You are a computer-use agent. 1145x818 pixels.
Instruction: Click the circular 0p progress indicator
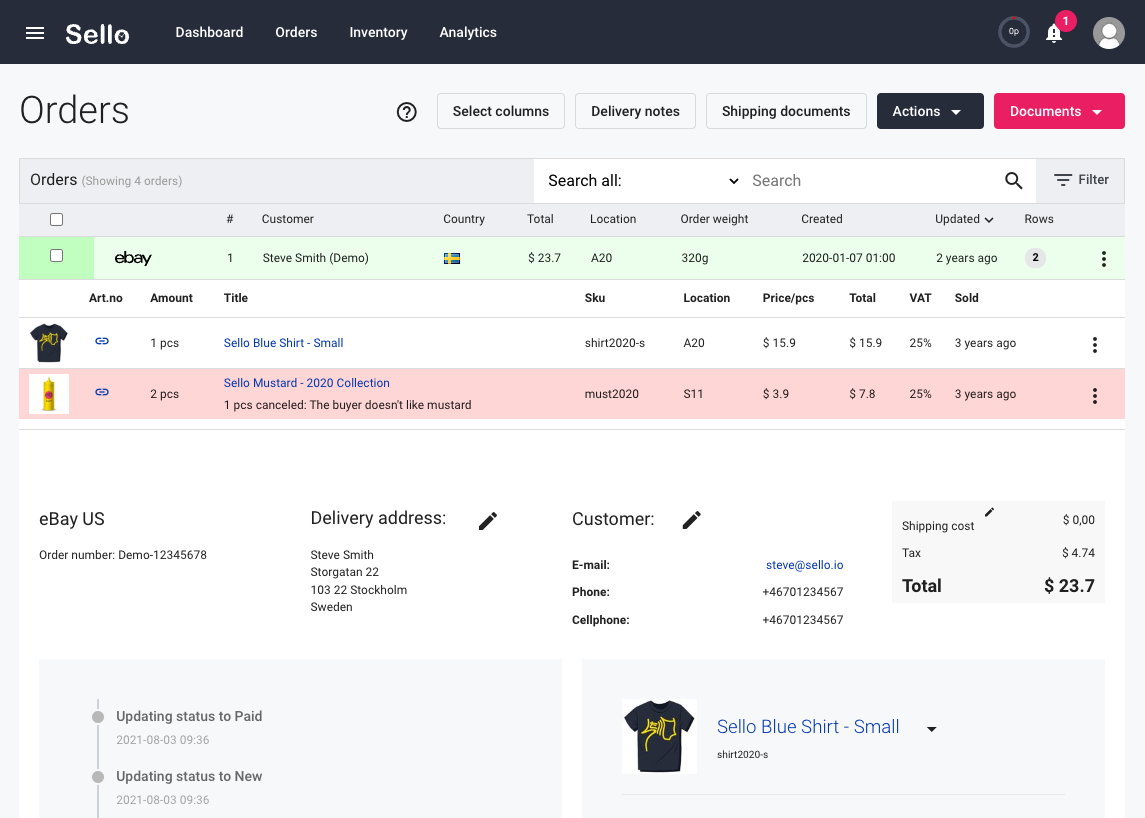(x=1014, y=32)
